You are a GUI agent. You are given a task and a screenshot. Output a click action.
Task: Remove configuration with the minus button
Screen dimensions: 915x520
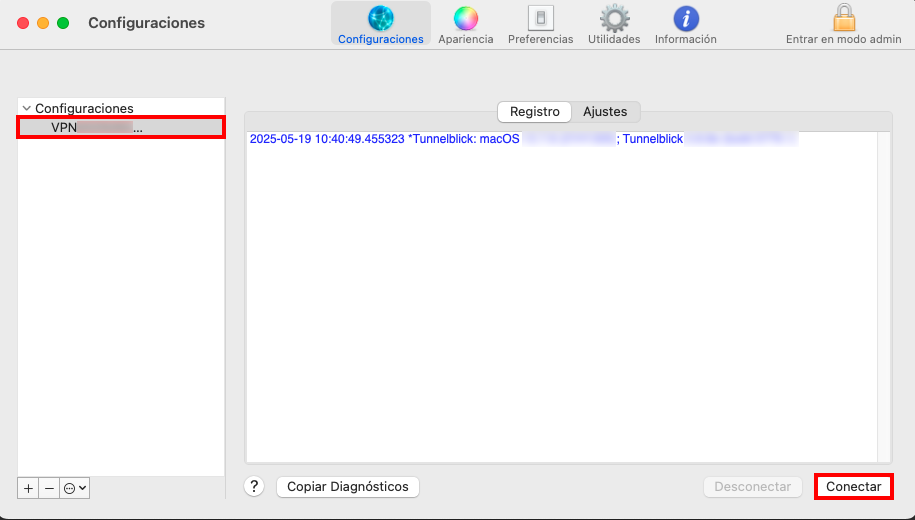[49, 488]
